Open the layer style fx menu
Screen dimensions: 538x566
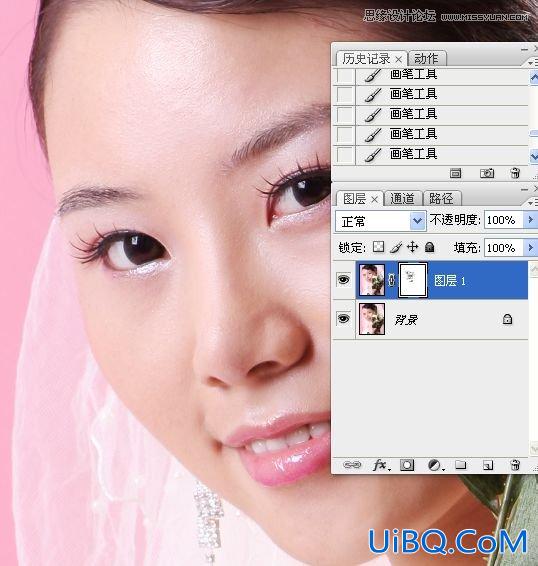click(x=381, y=465)
